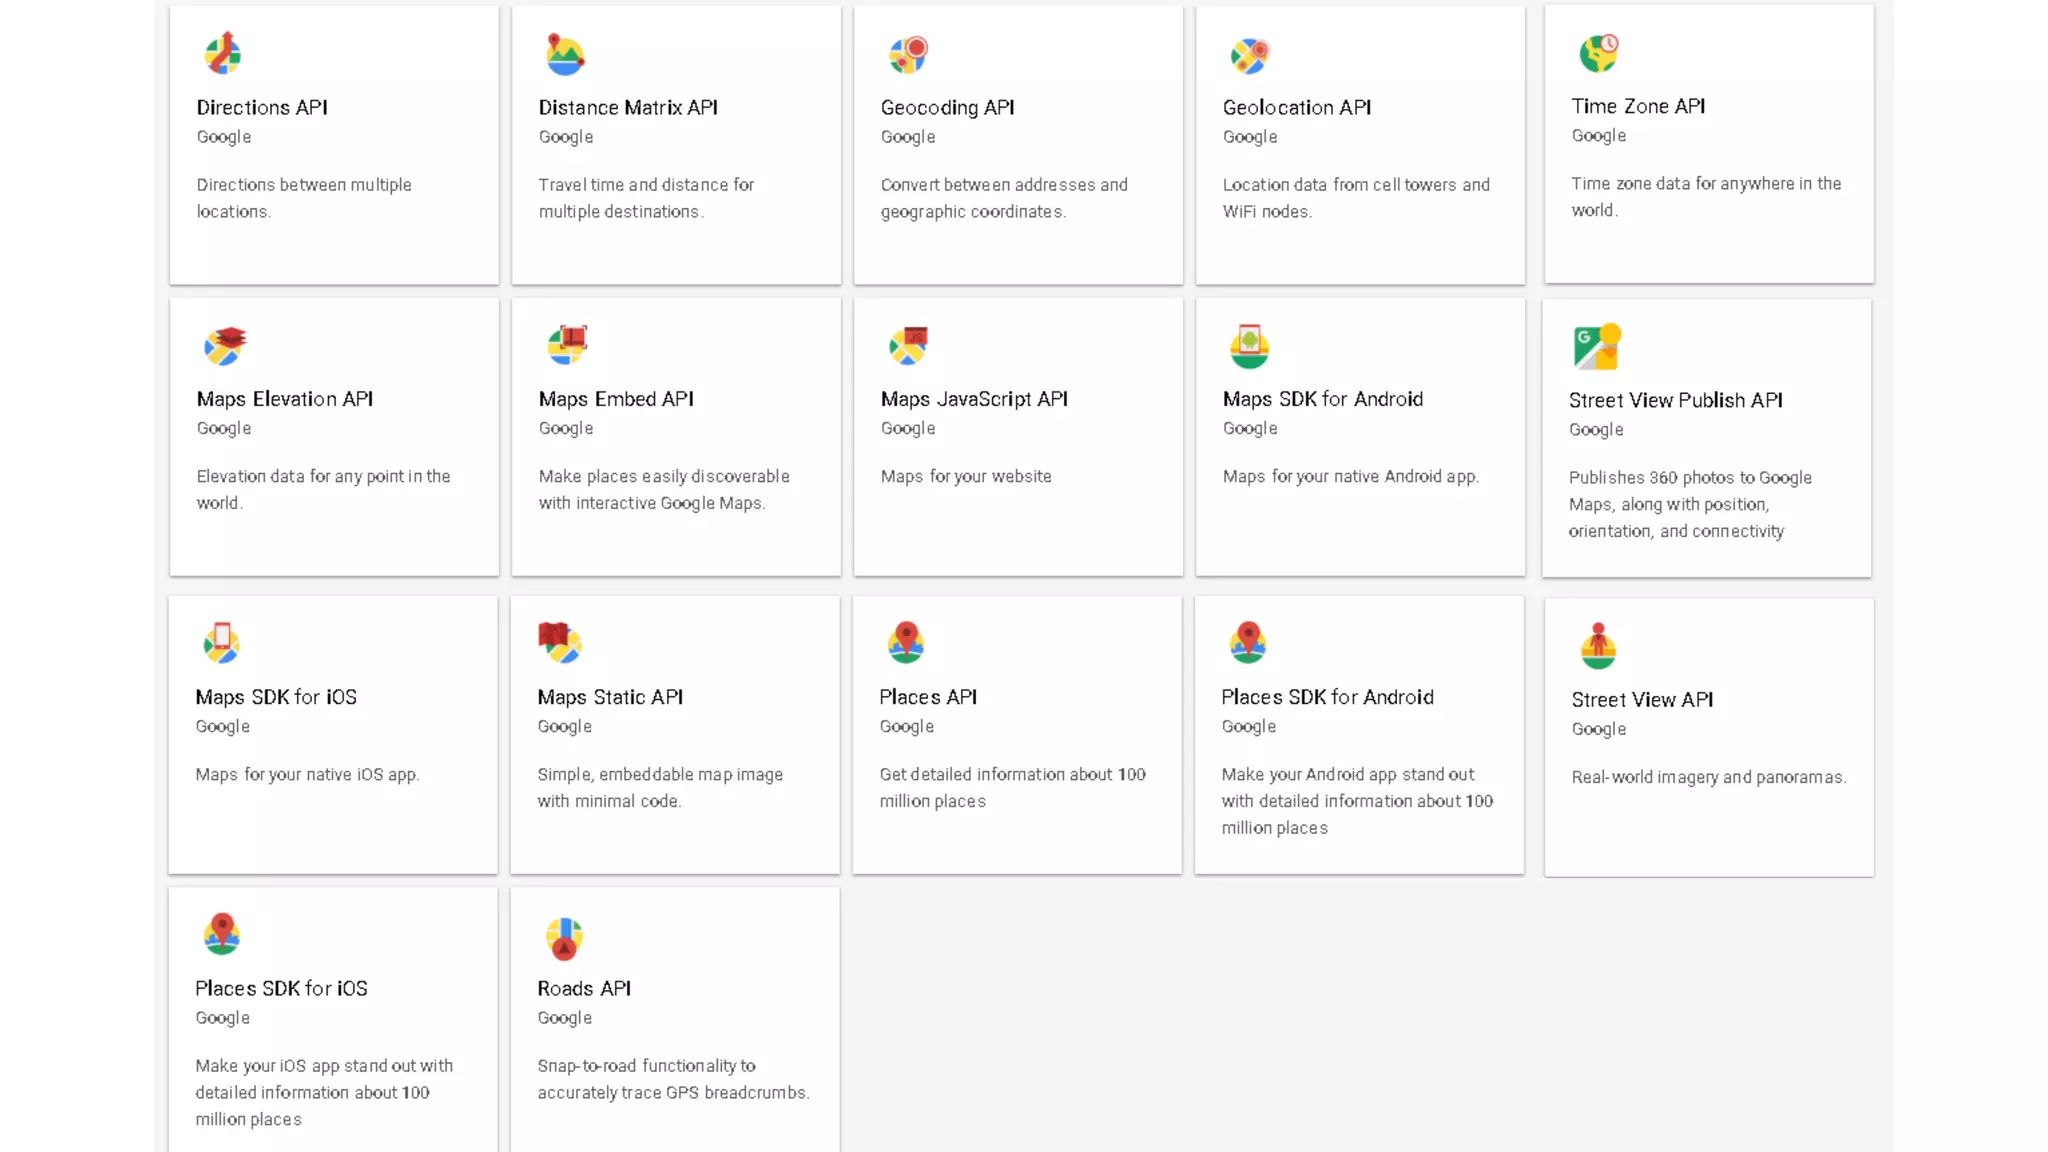Click the Maps SDK for Android icon
2048x1152 pixels.
[x=1249, y=346]
